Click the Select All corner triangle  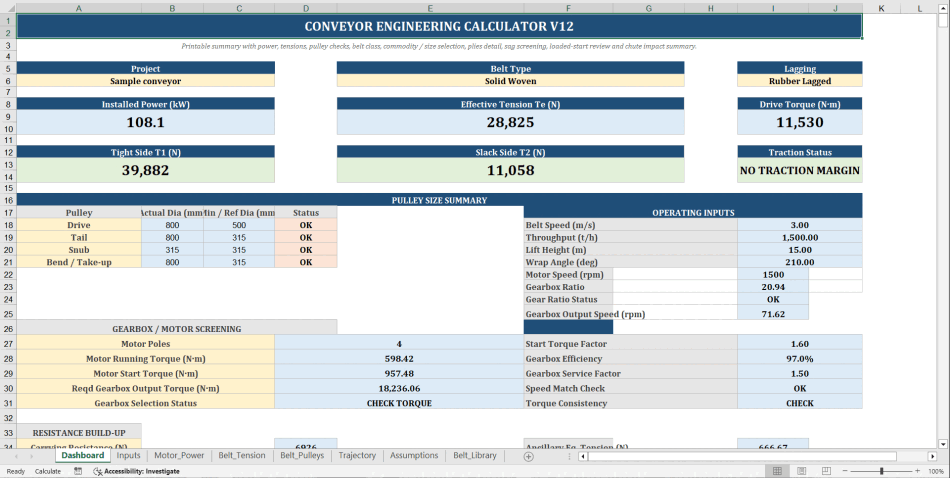coord(8,8)
